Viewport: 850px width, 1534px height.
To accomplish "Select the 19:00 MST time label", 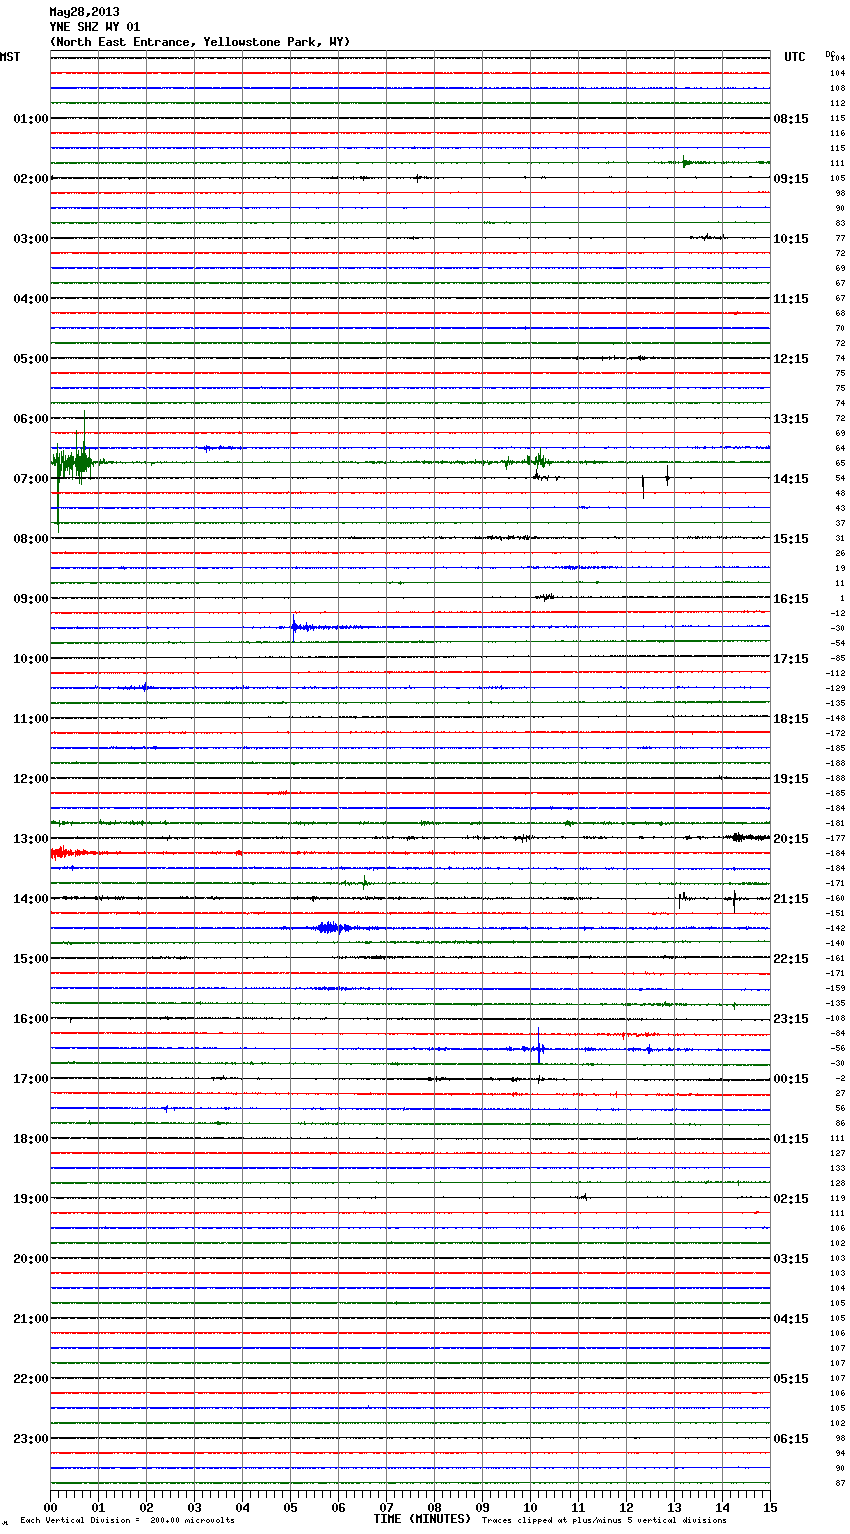I will tap(30, 1199).
